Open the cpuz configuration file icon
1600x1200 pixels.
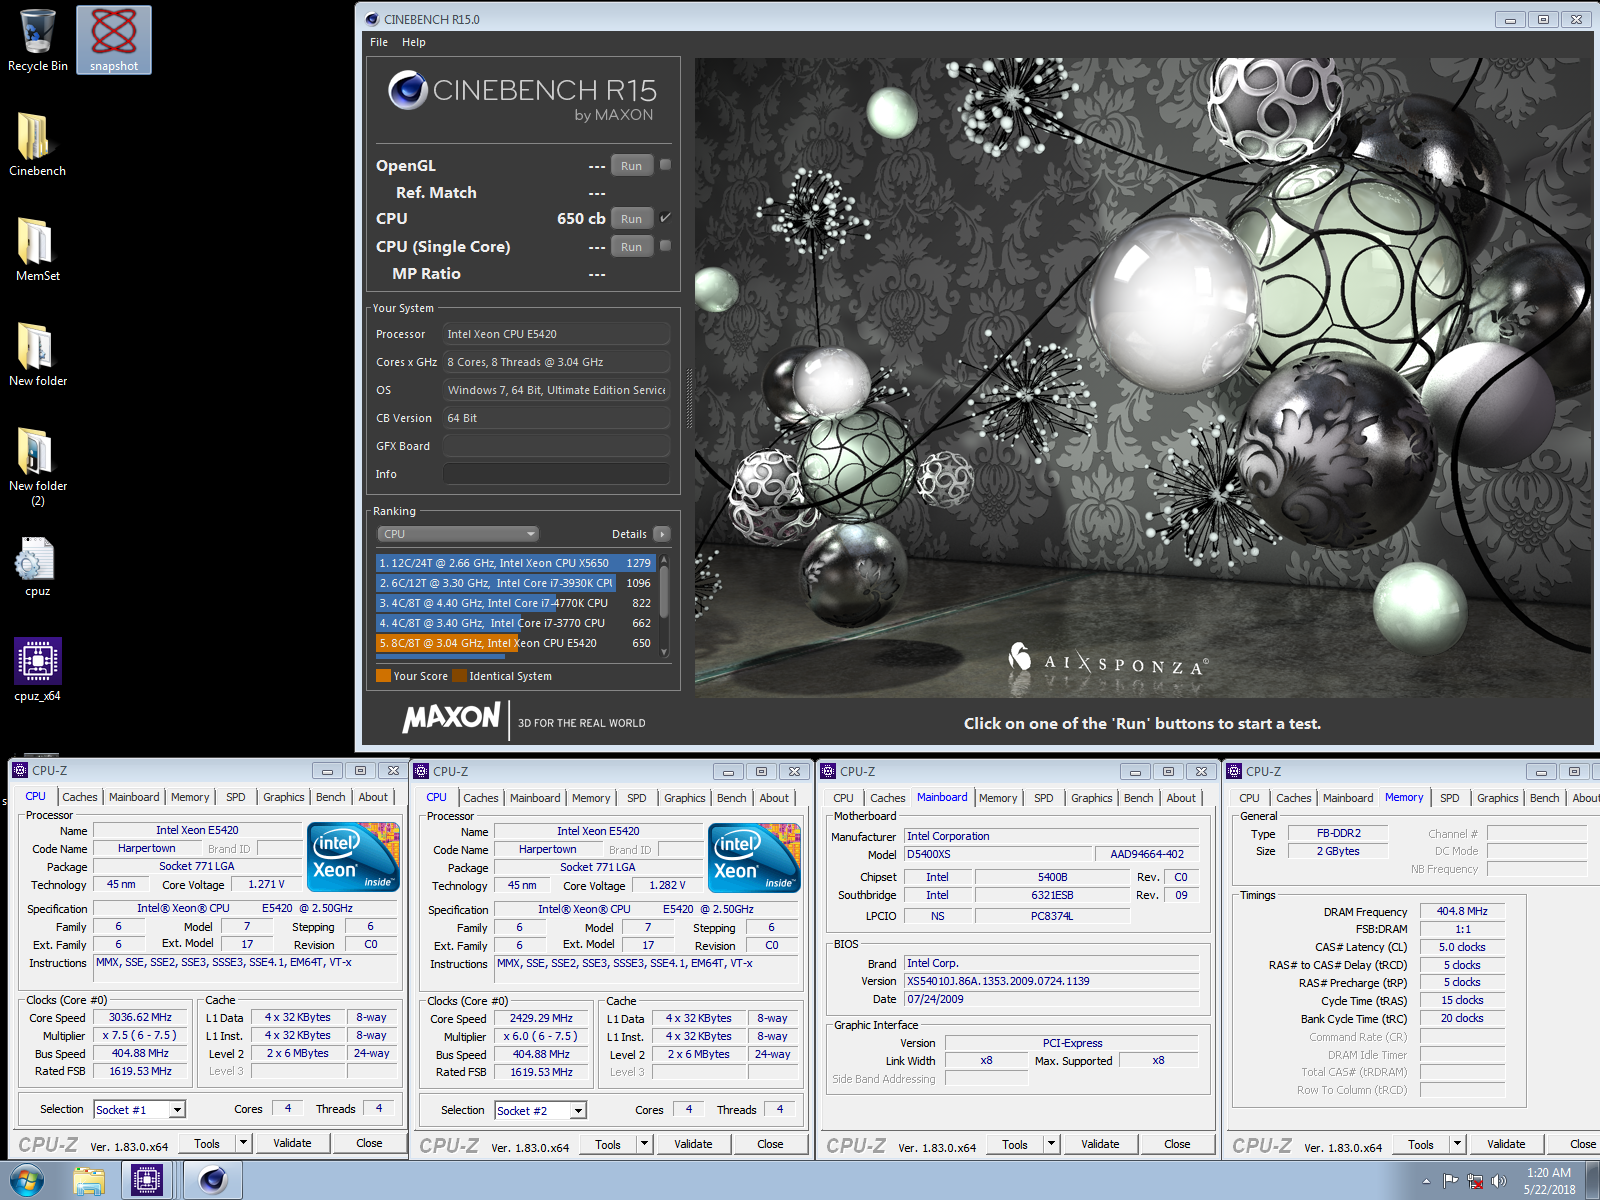(x=37, y=567)
